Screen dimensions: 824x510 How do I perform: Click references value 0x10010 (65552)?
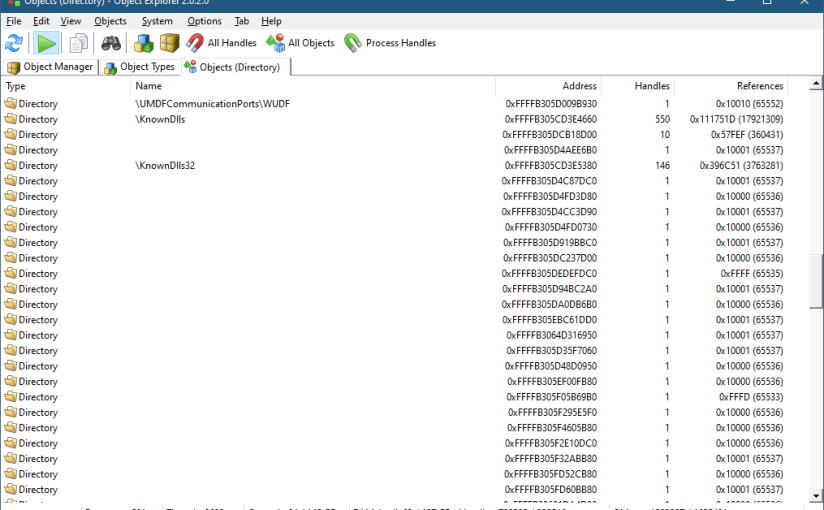749,104
